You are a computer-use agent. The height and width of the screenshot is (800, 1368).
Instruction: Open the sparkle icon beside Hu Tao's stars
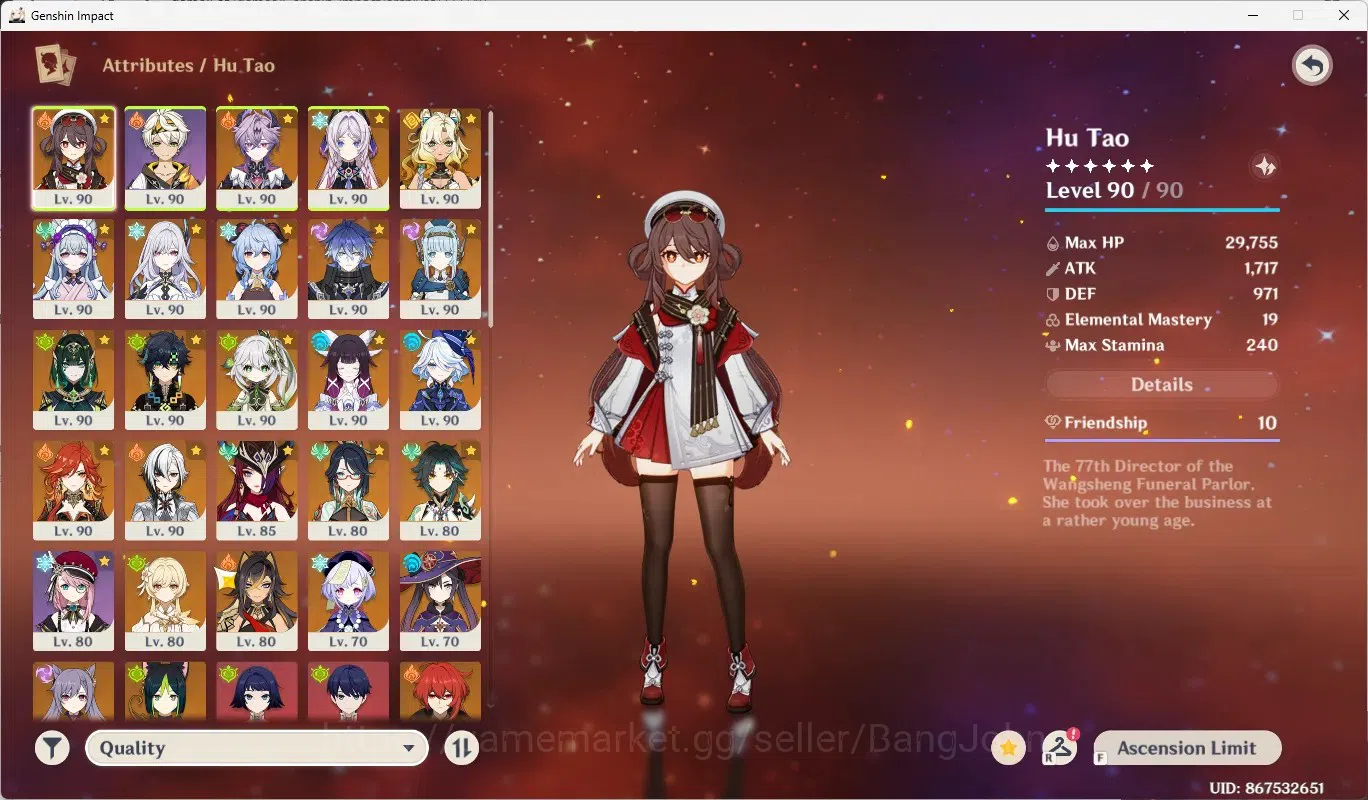[x=1265, y=166]
